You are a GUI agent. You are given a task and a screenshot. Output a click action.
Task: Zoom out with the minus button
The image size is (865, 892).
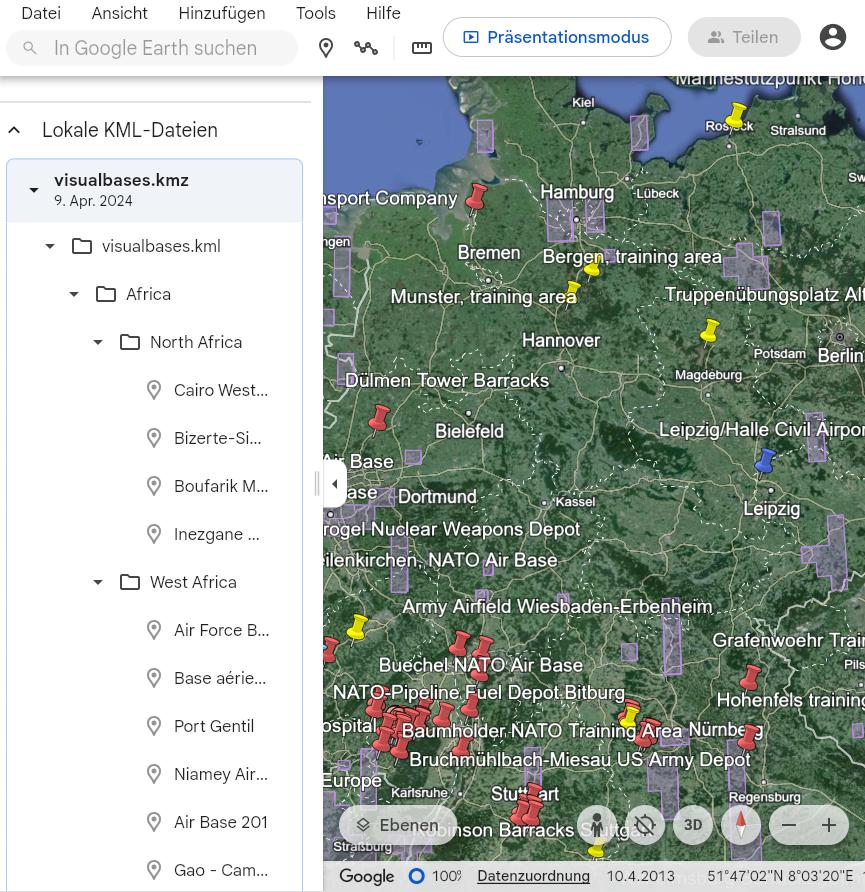(789, 825)
